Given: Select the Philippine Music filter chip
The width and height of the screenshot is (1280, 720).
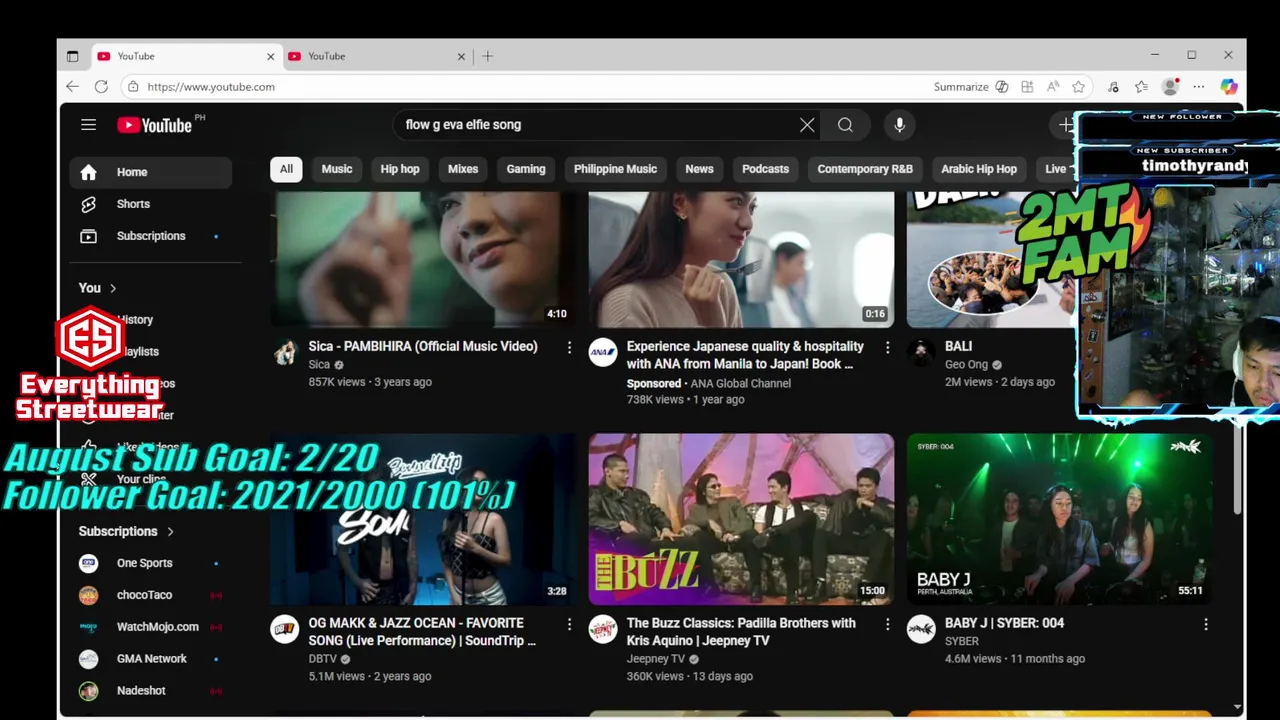Looking at the screenshot, I should click(x=615, y=169).
